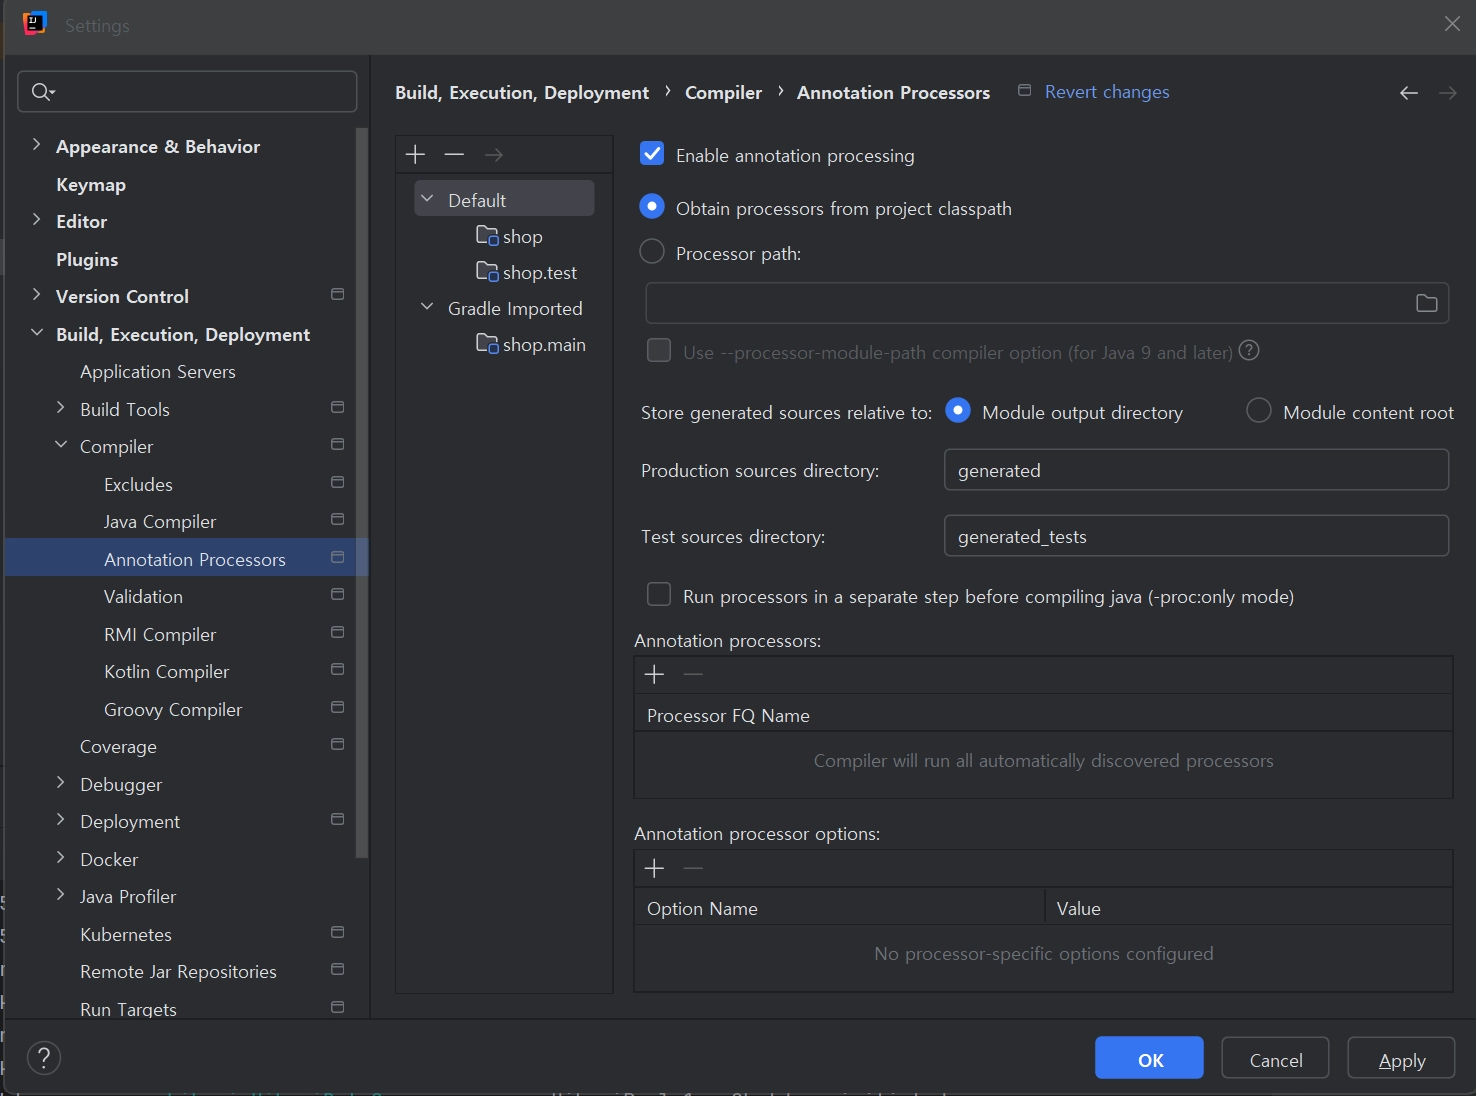Viewport: 1476px width, 1096px height.
Task: Remove annotation processor with minus icon
Action: point(693,675)
